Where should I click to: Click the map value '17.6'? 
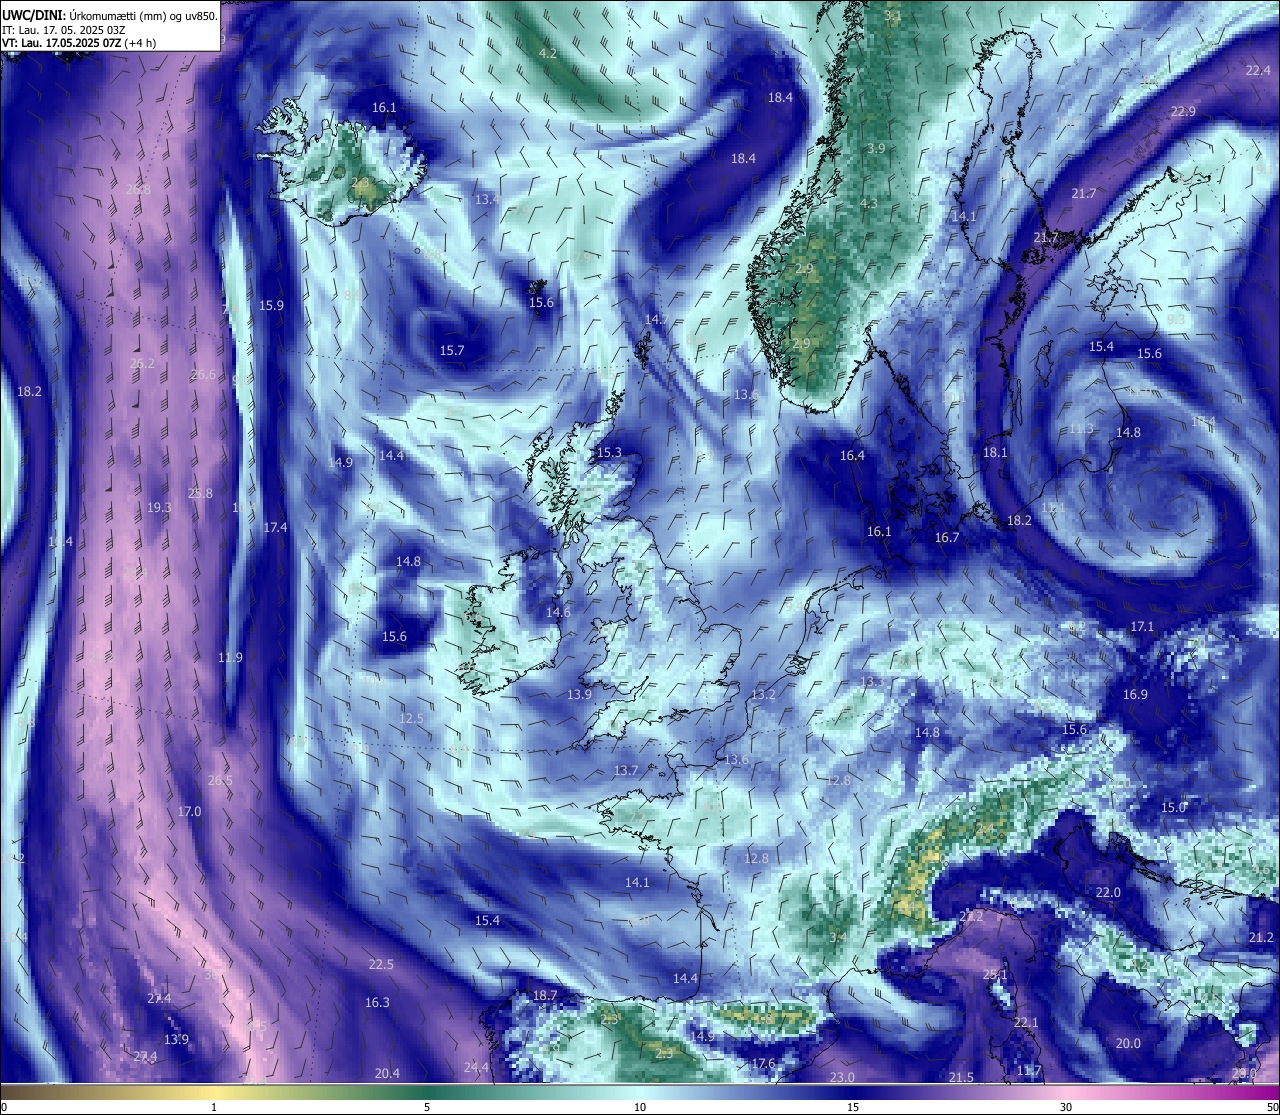(x=763, y=1063)
